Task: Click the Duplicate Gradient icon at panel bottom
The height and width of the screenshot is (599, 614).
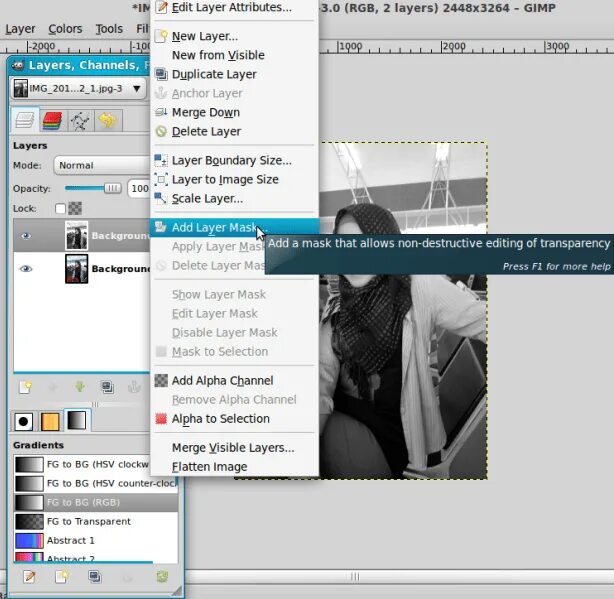Action: (94, 577)
